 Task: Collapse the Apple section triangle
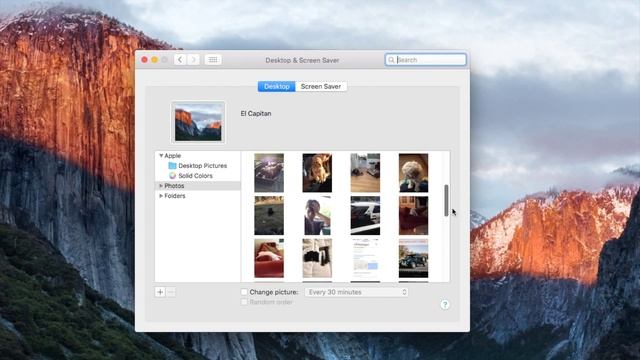(161, 156)
